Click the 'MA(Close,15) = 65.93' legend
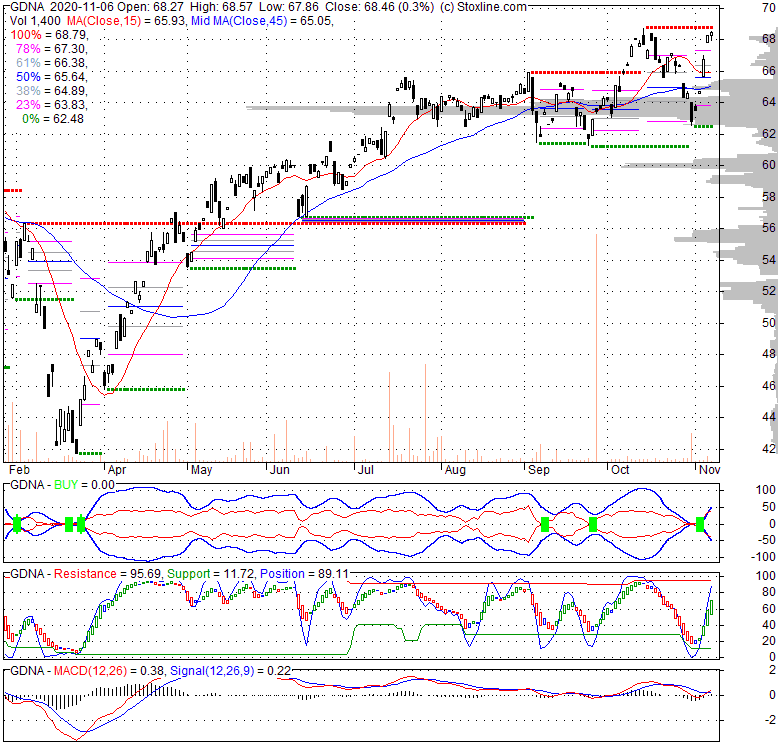Image resolution: width=780 pixels, height=745 pixels. 126,21
